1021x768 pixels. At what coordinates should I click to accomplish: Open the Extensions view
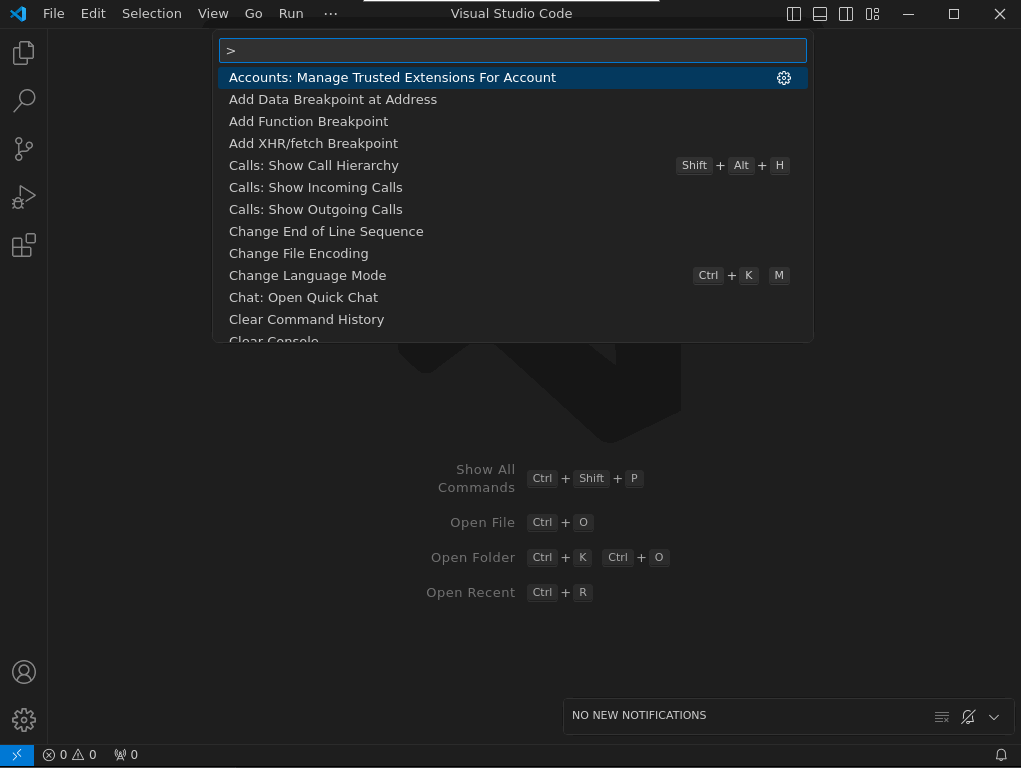[24, 245]
